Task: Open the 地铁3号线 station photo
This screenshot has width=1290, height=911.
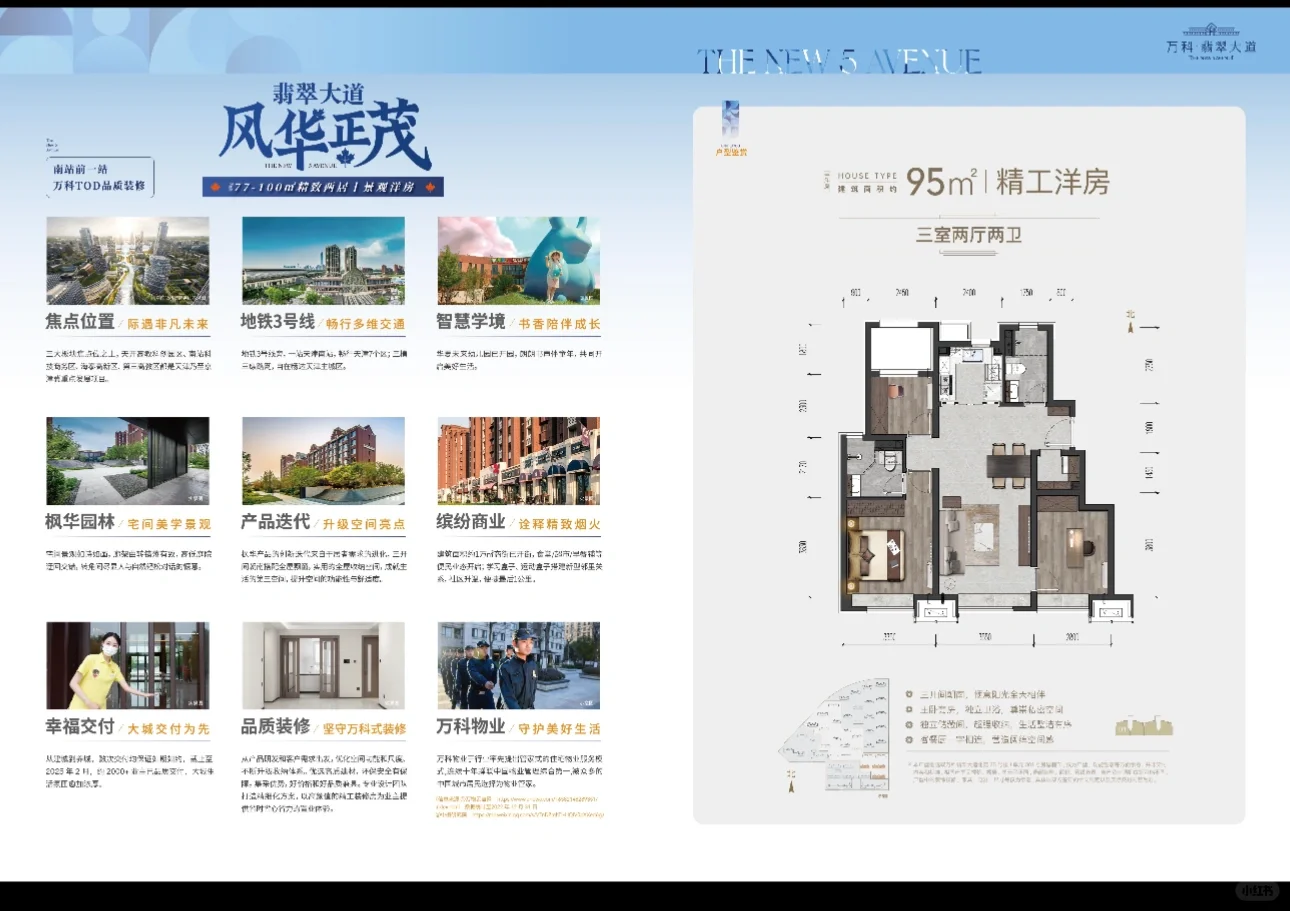Action: tap(323, 261)
